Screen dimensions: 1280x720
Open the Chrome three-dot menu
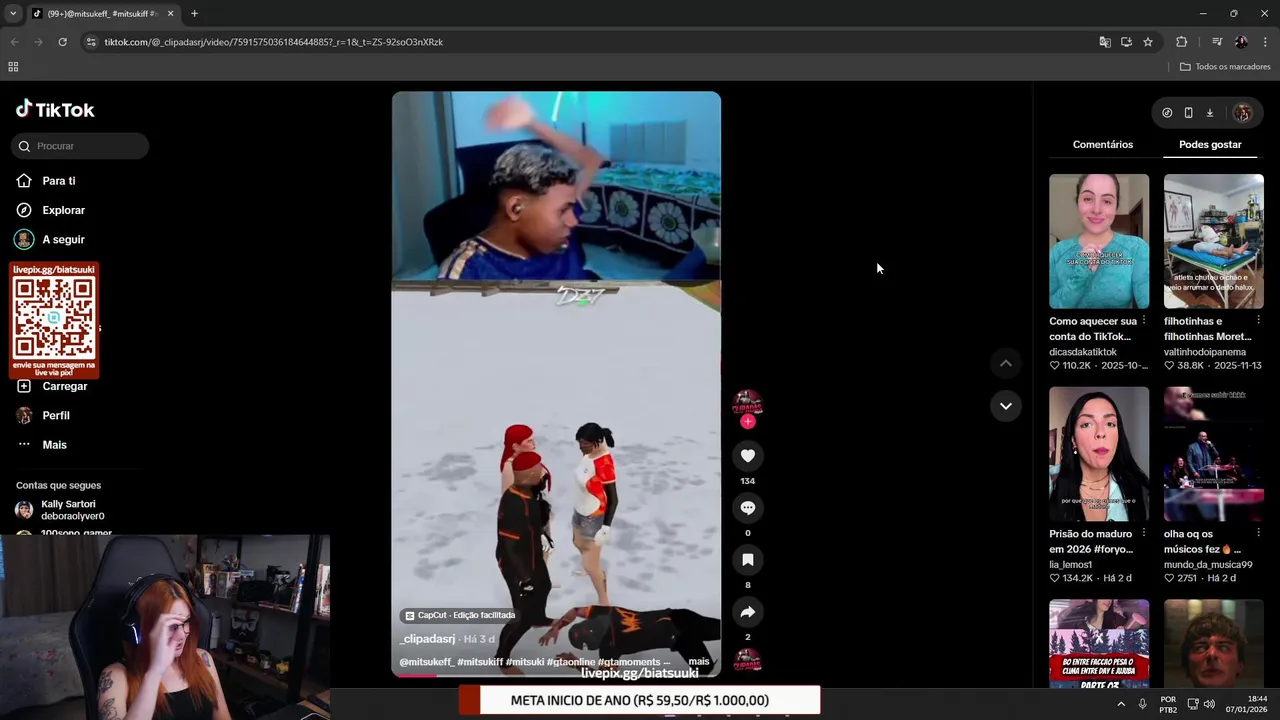coord(1265,42)
